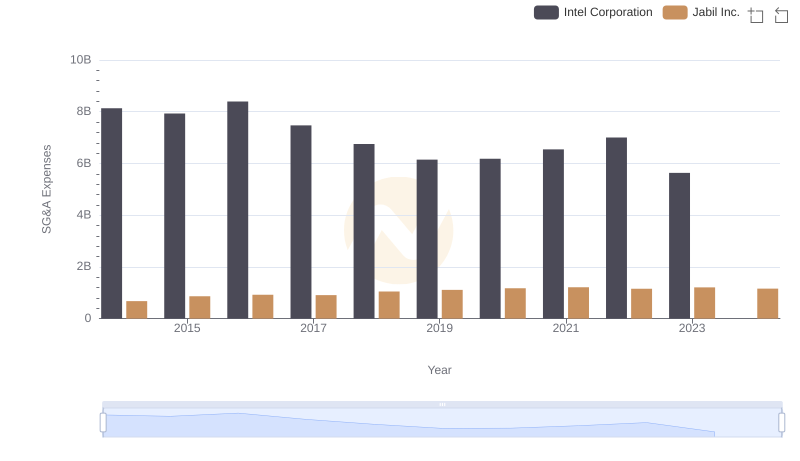
Task: Click the 2019 x-axis label
Action: [440, 328]
